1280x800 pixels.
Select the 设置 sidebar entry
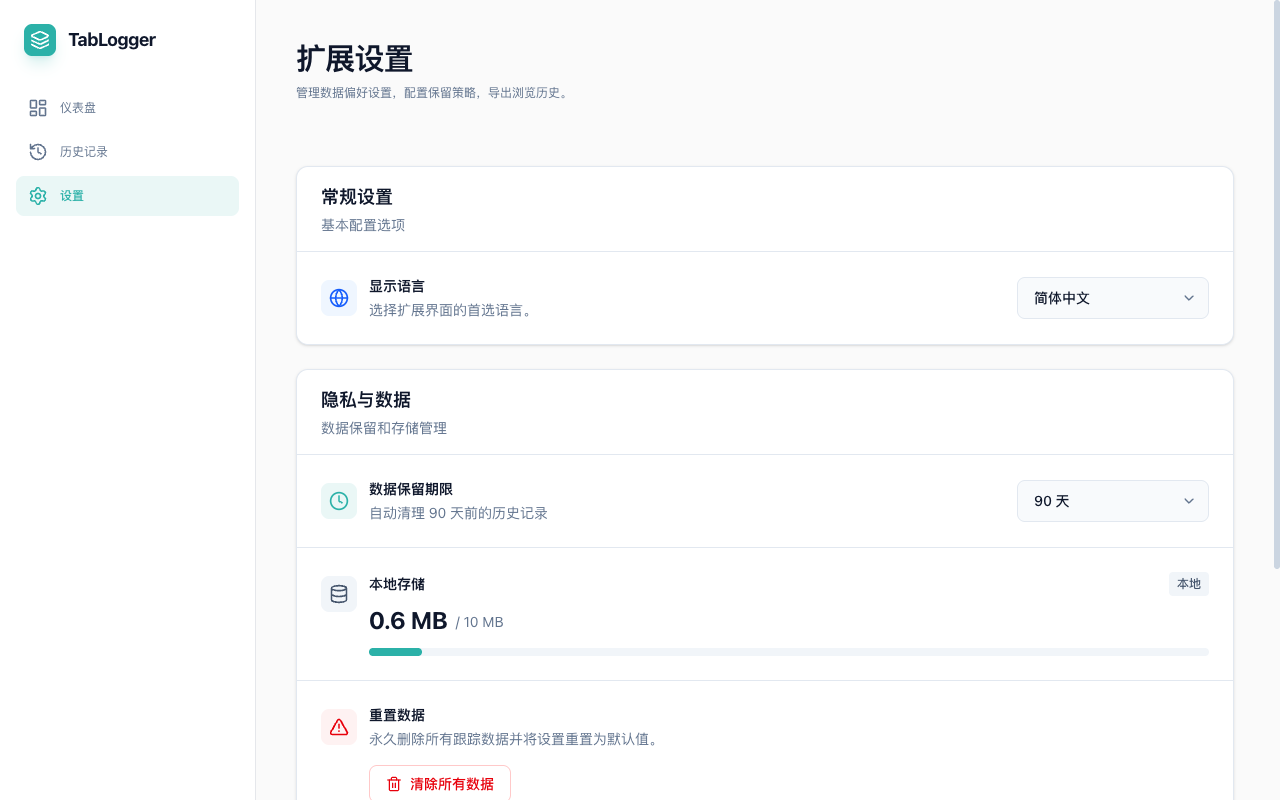click(71, 196)
